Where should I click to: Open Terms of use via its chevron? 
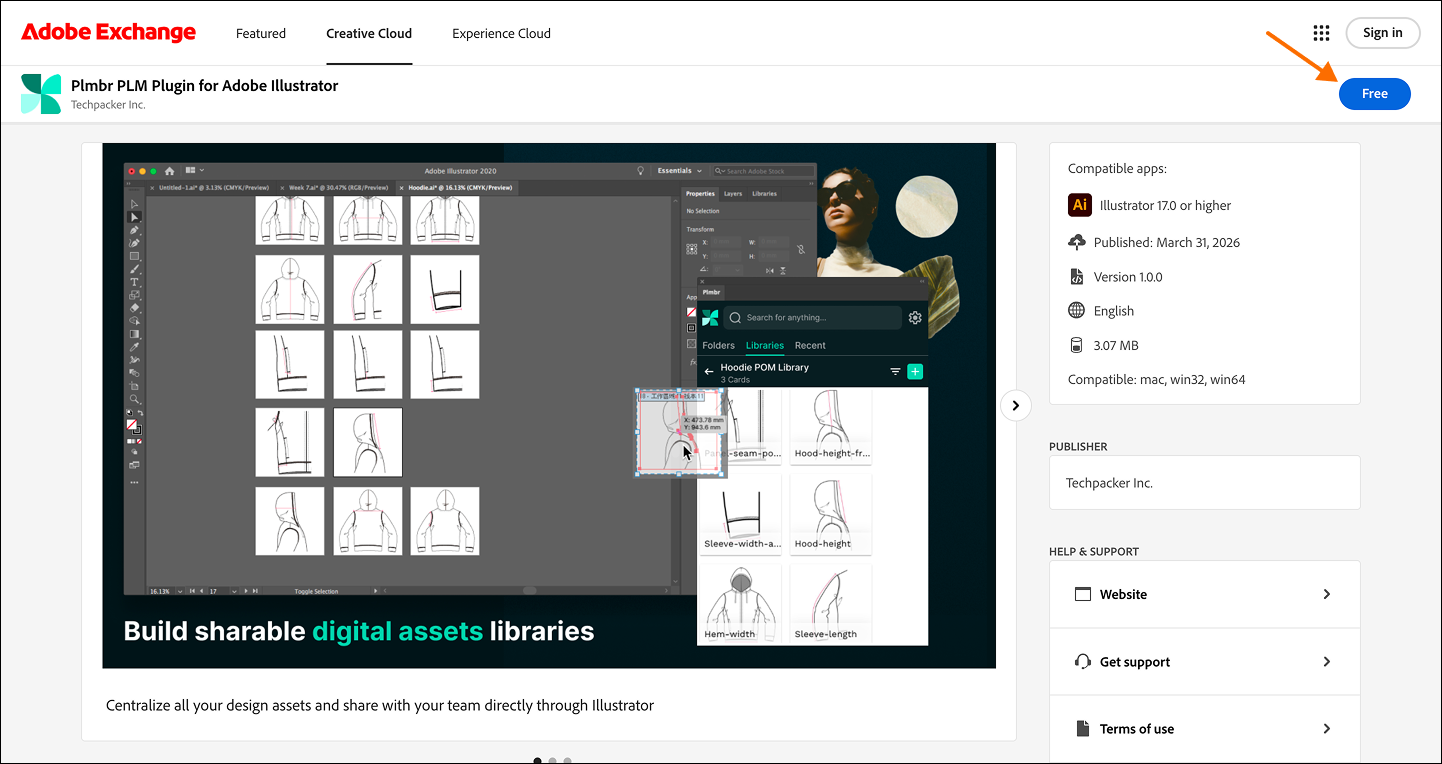(x=1327, y=728)
